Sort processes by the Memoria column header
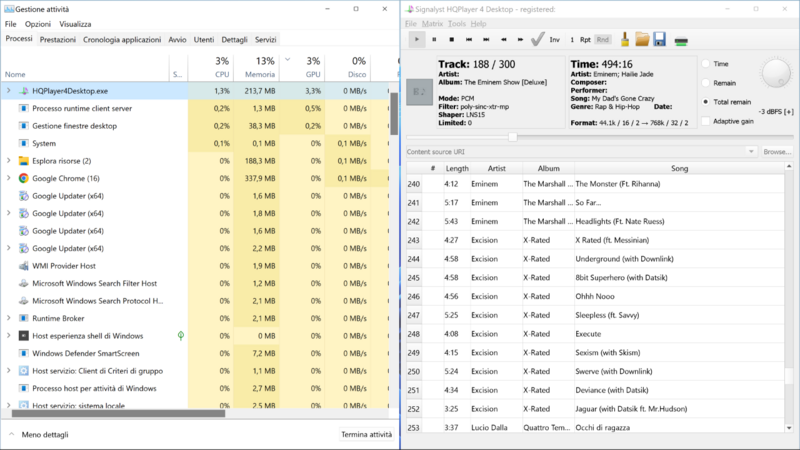This screenshot has width=800, height=450. coord(257,67)
